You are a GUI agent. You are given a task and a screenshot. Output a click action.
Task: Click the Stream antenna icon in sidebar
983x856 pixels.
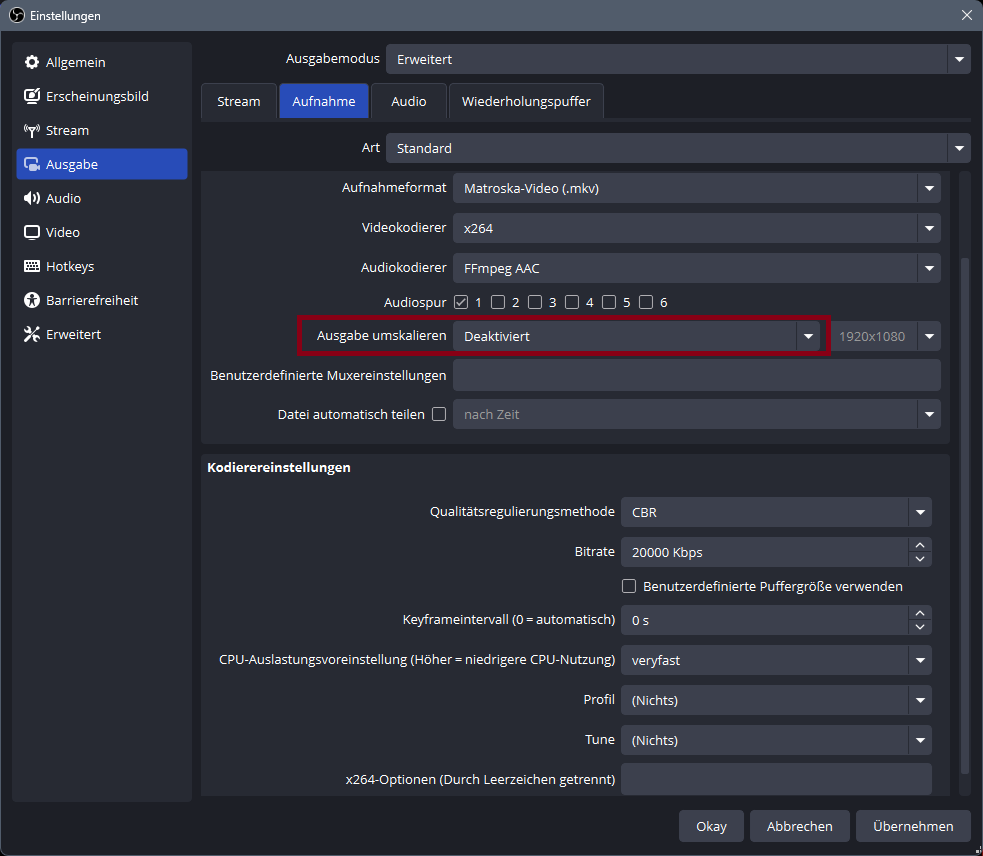pos(31,130)
